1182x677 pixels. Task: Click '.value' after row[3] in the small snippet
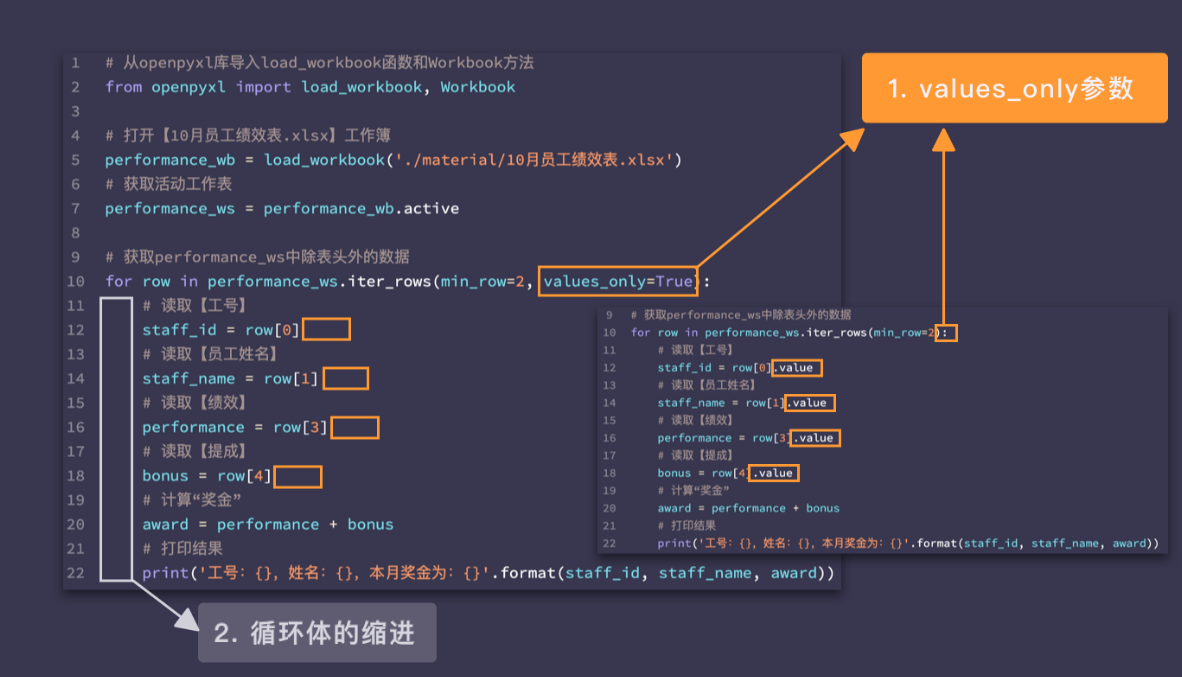[x=816, y=438]
